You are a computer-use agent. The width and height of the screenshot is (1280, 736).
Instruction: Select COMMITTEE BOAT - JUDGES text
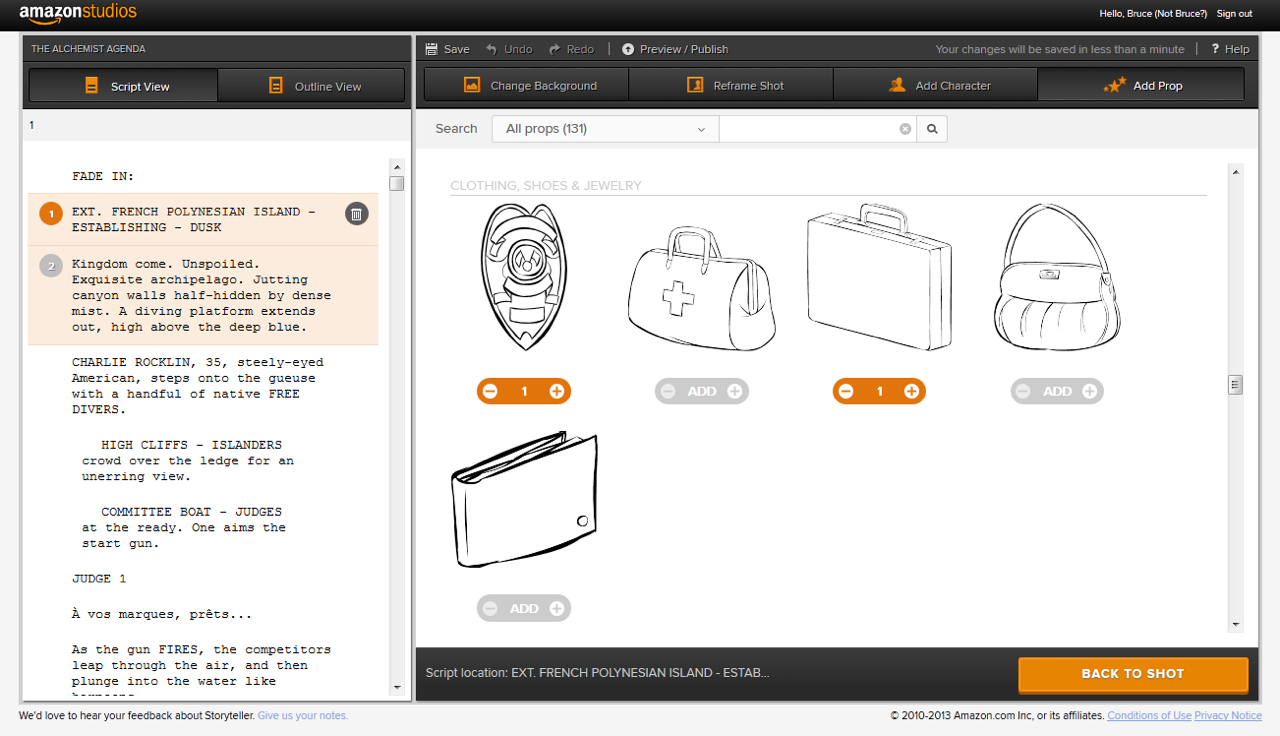pos(192,512)
